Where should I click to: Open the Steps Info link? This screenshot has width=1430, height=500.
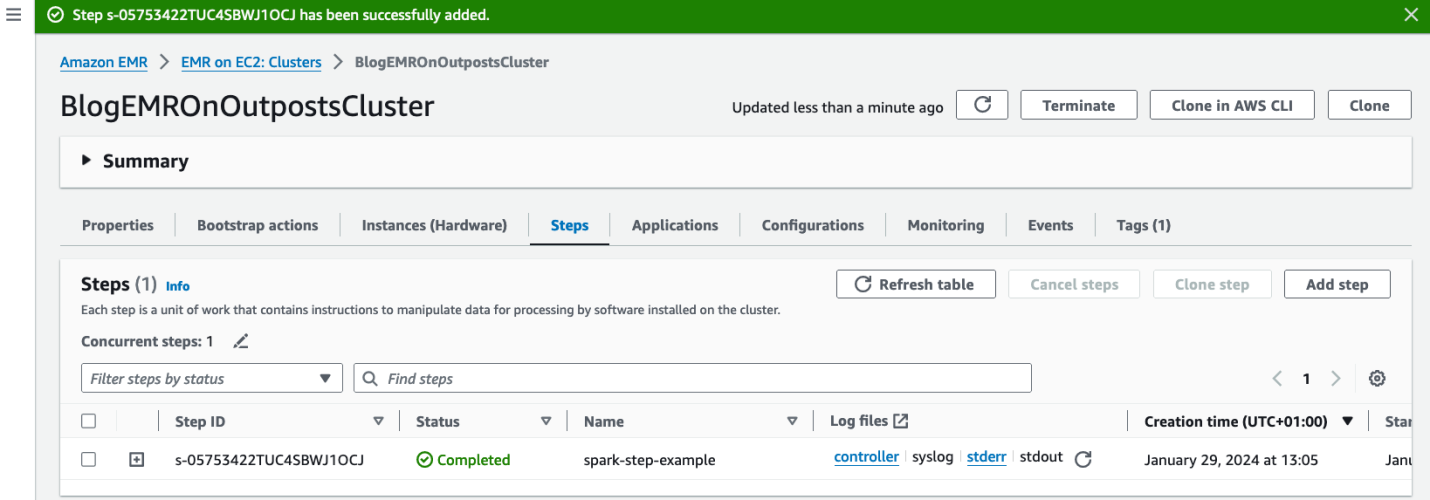point(178,286)
